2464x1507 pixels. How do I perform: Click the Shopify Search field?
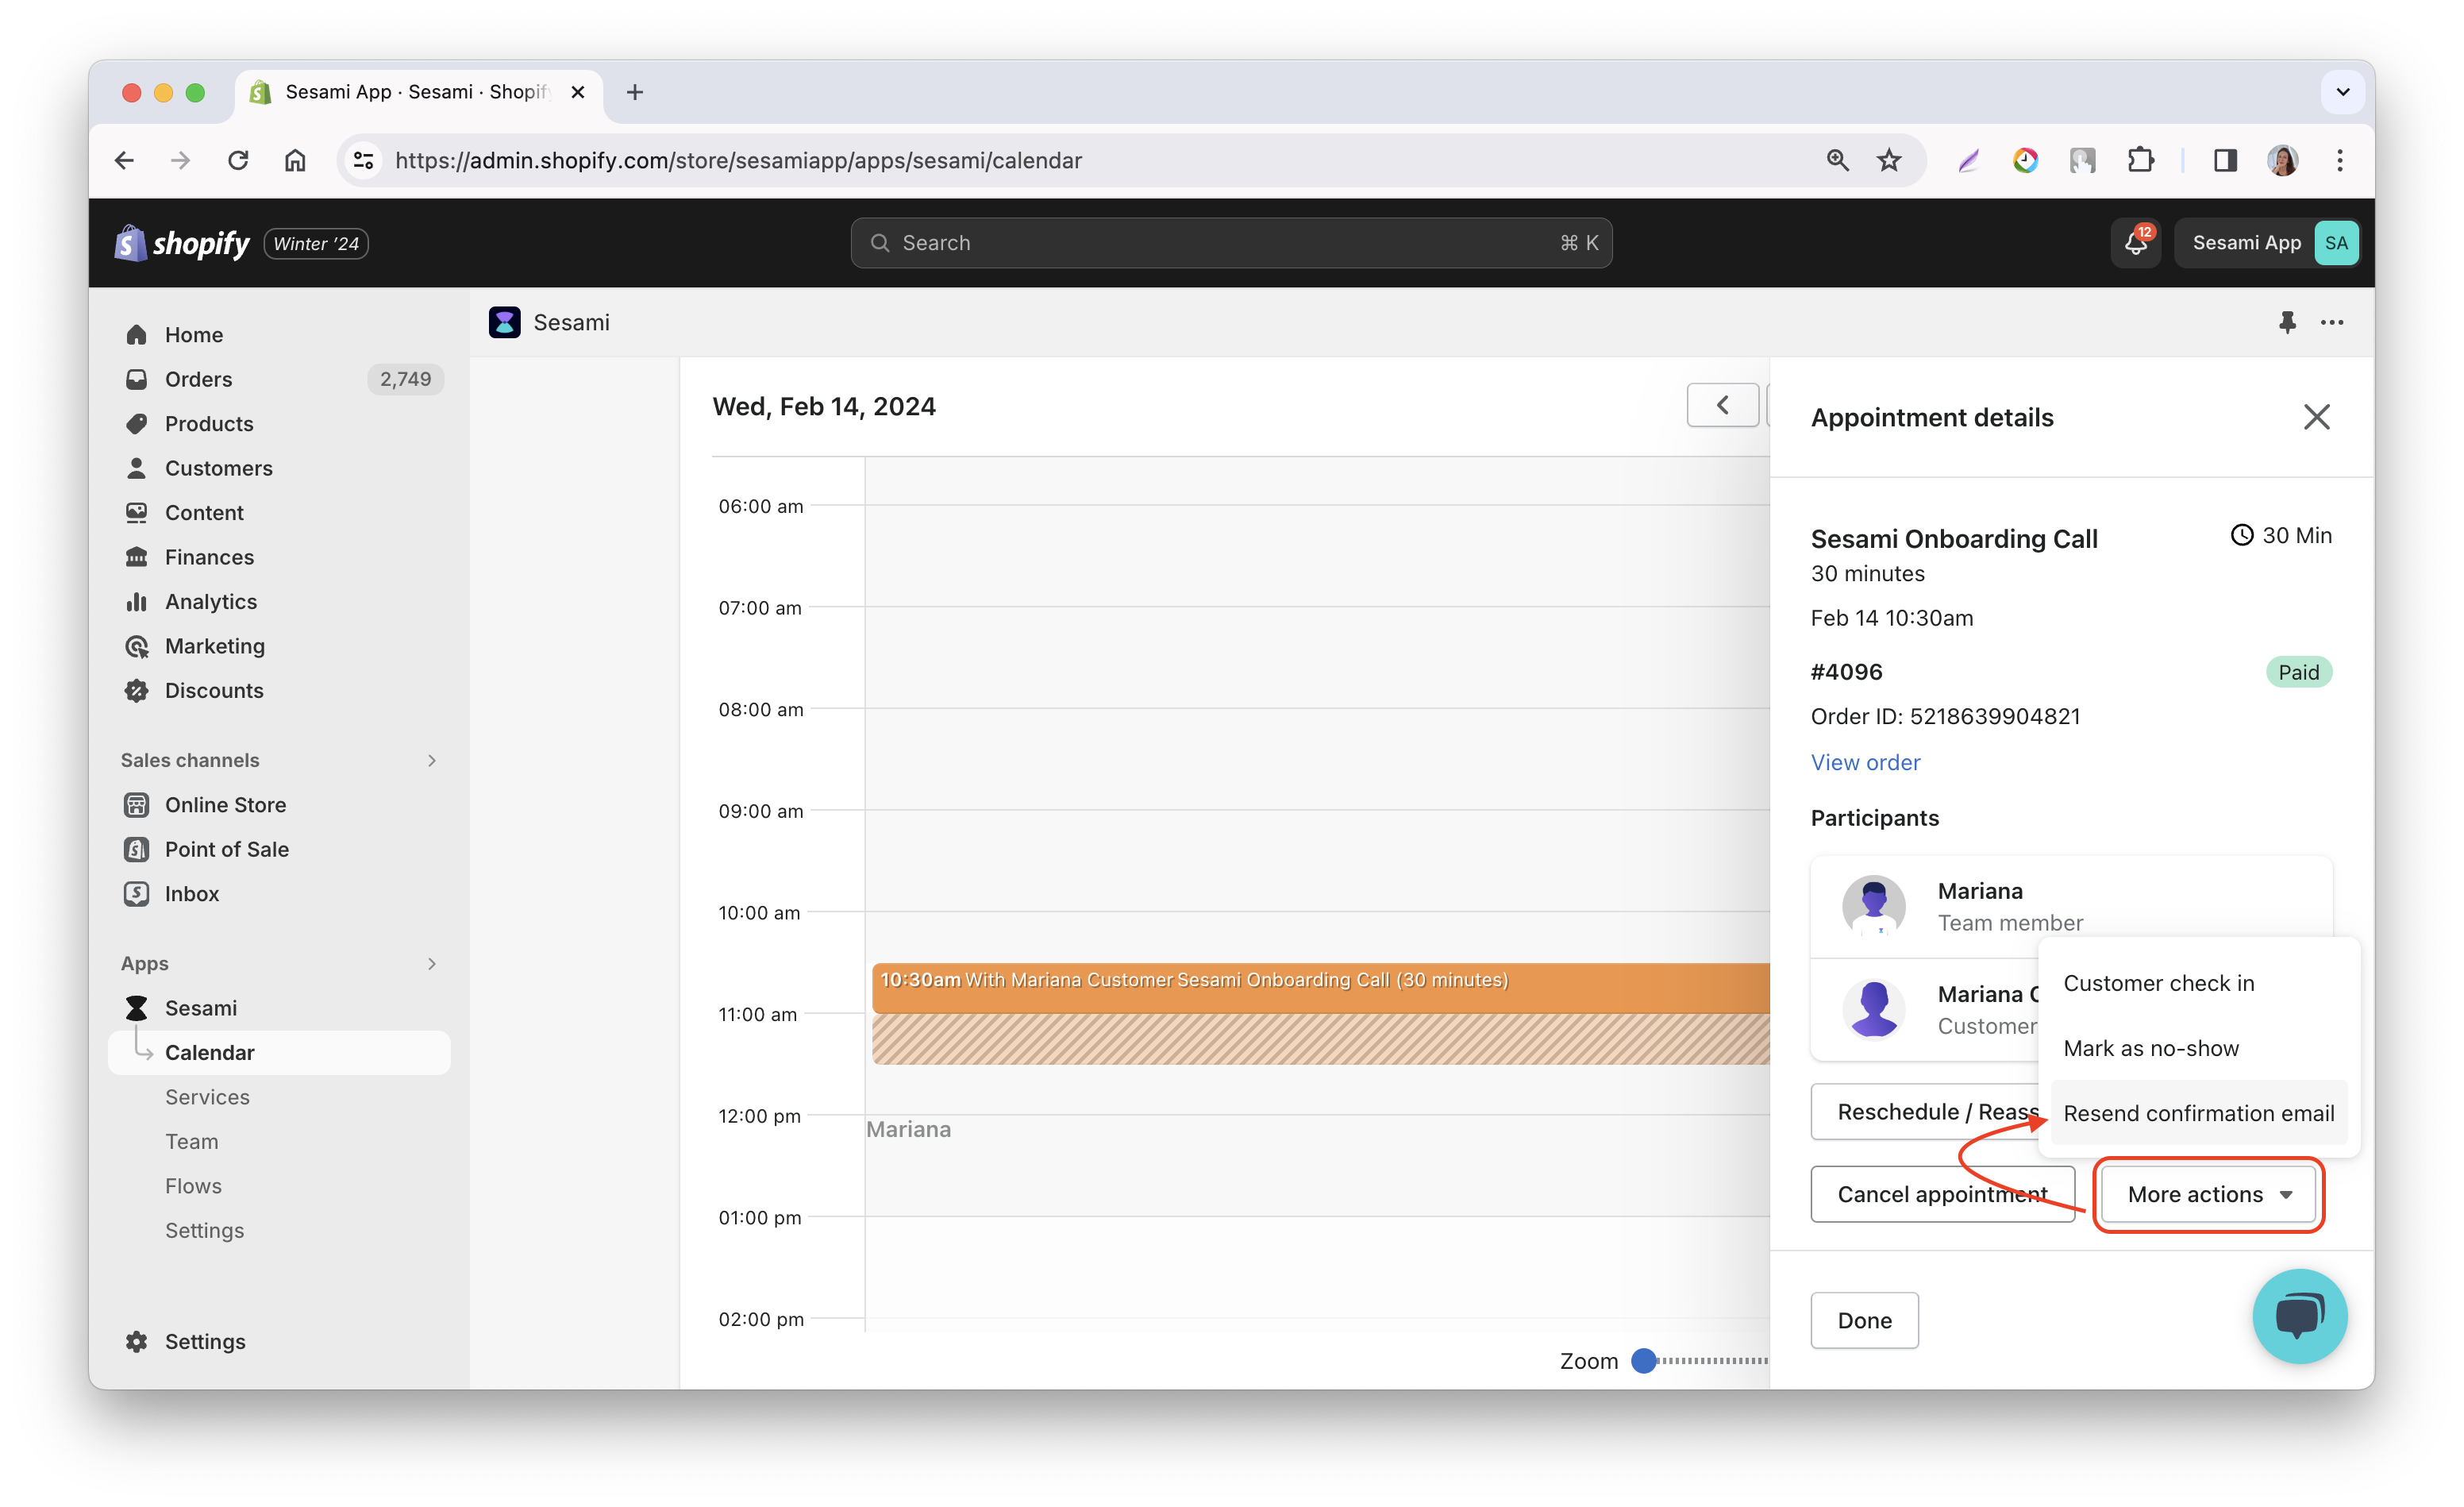[x=1230, y=243]
